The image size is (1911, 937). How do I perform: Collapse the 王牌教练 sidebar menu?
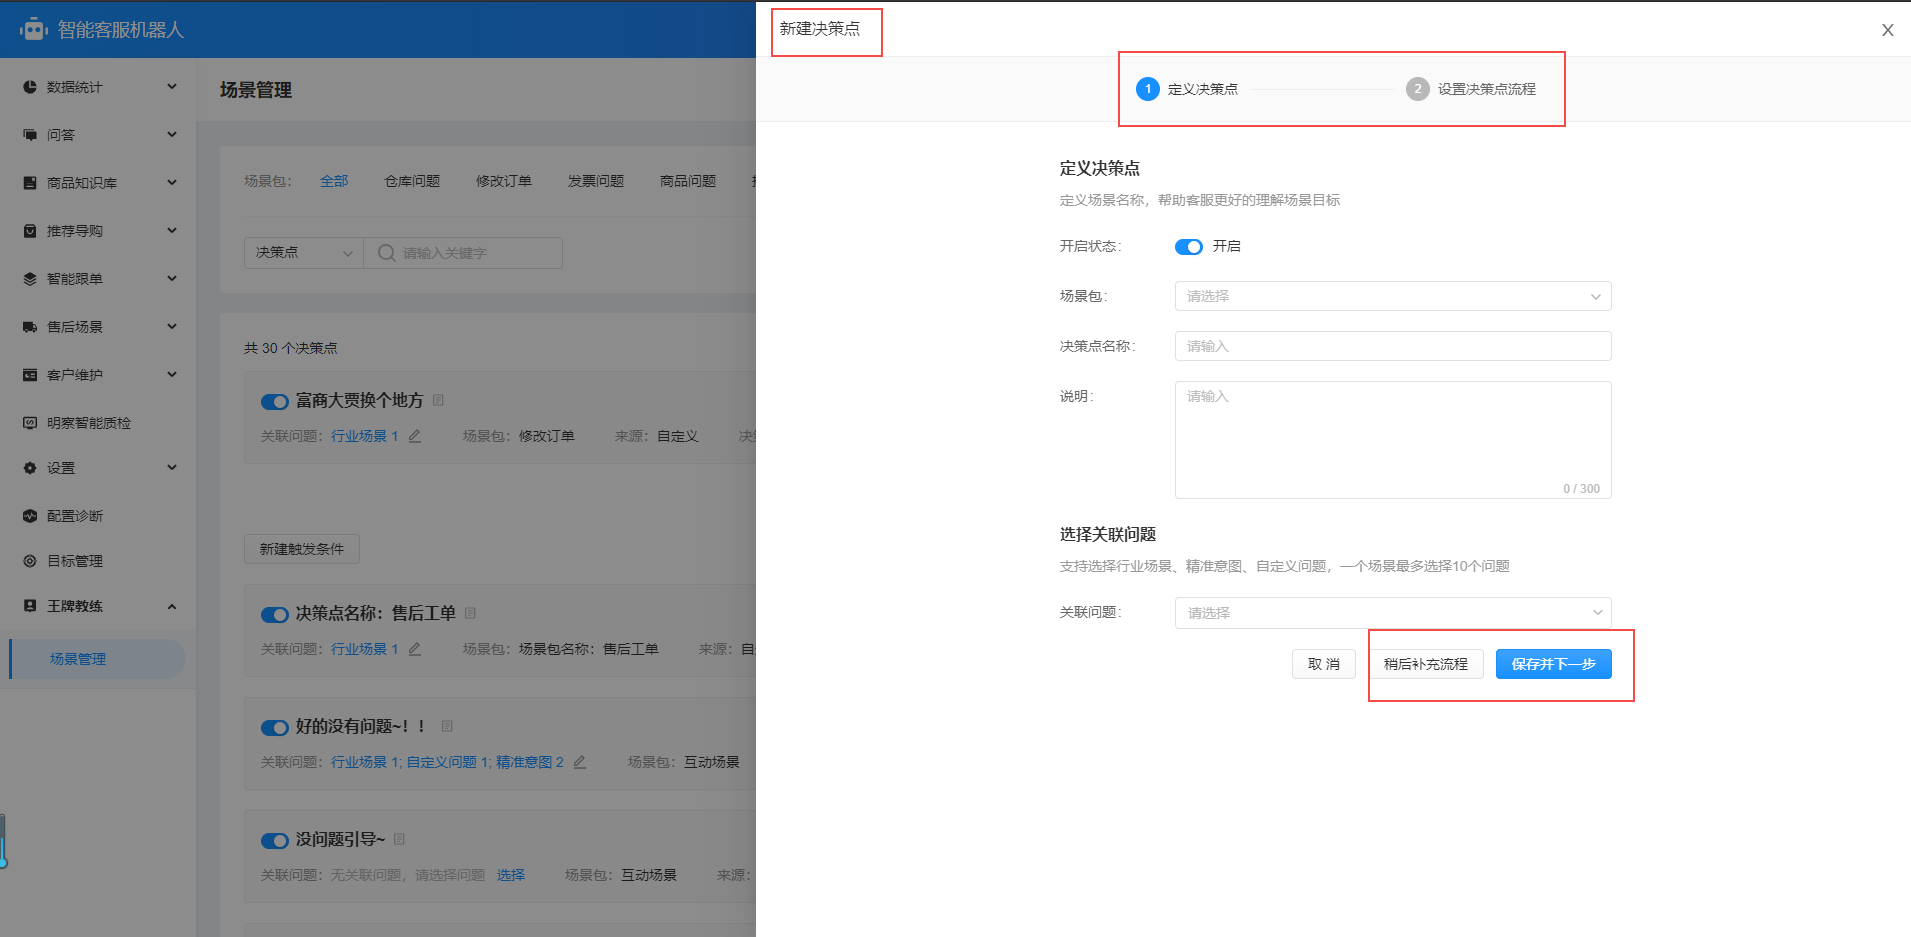(172, 606)
